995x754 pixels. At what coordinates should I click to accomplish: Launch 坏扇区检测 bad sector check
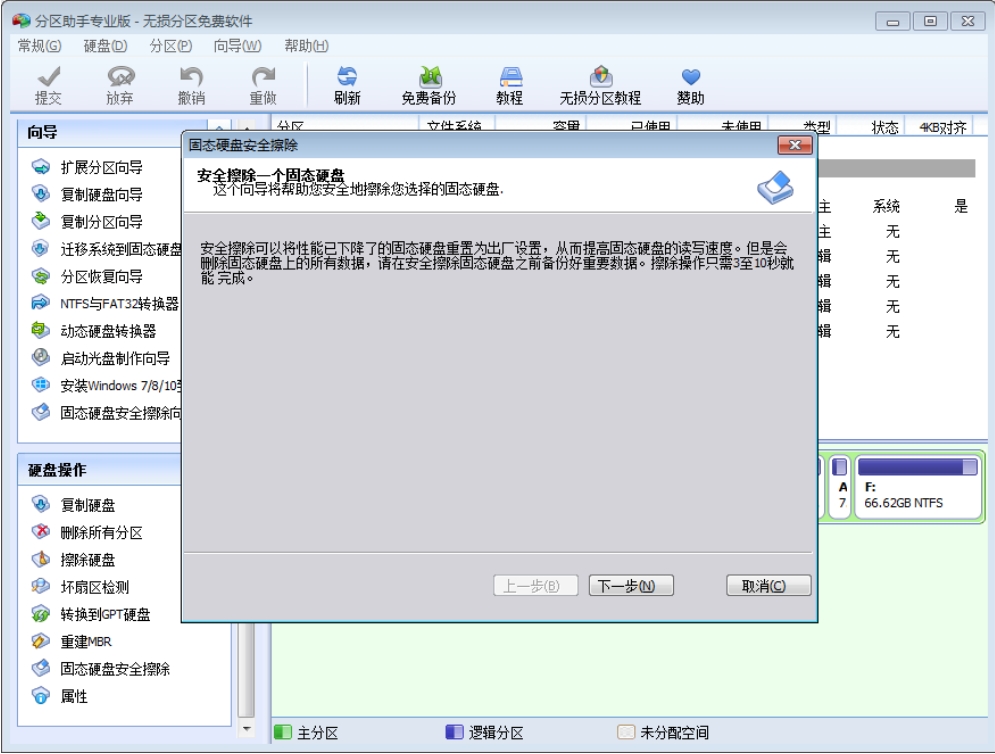[94, 587]
